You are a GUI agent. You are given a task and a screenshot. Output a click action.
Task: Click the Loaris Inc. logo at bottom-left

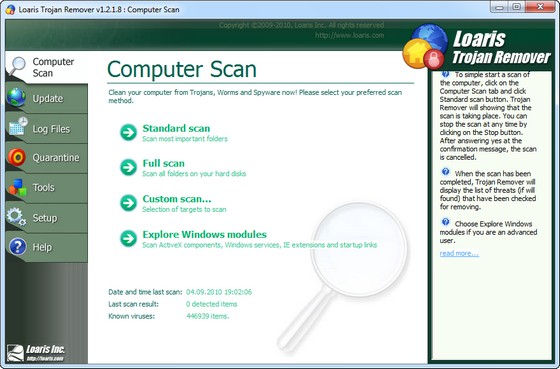tap(36, 353)
